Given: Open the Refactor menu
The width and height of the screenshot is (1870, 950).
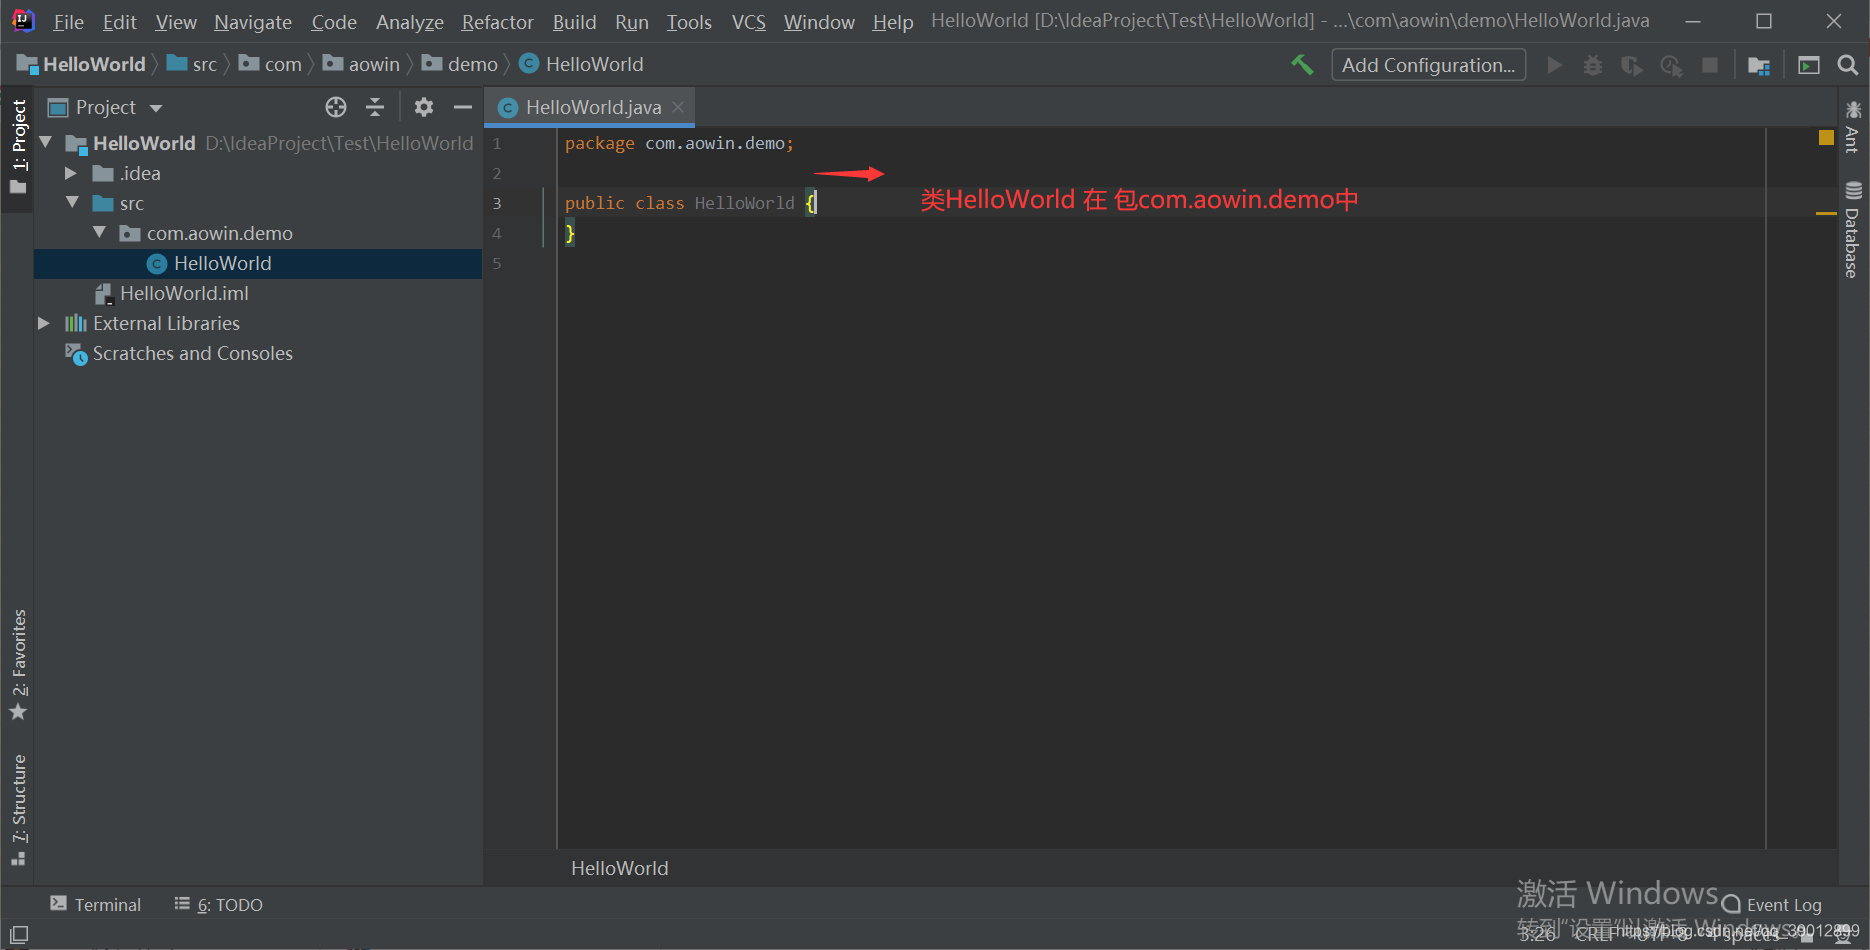Looking at the screenshot, I should (x=498, y=22).
